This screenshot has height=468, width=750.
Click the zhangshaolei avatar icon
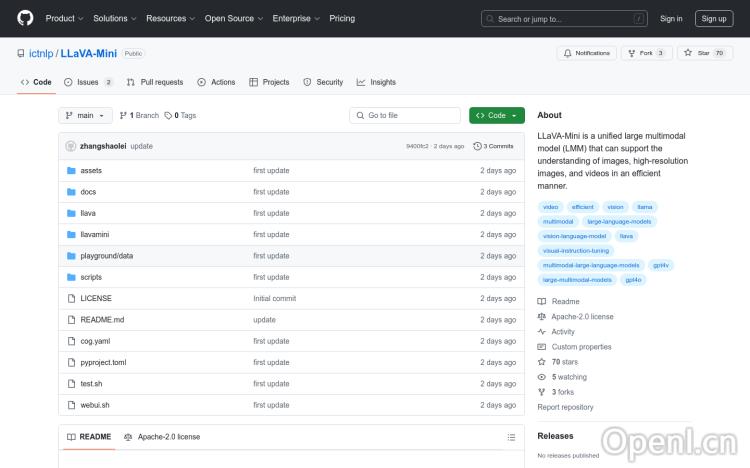pos(70,146)
